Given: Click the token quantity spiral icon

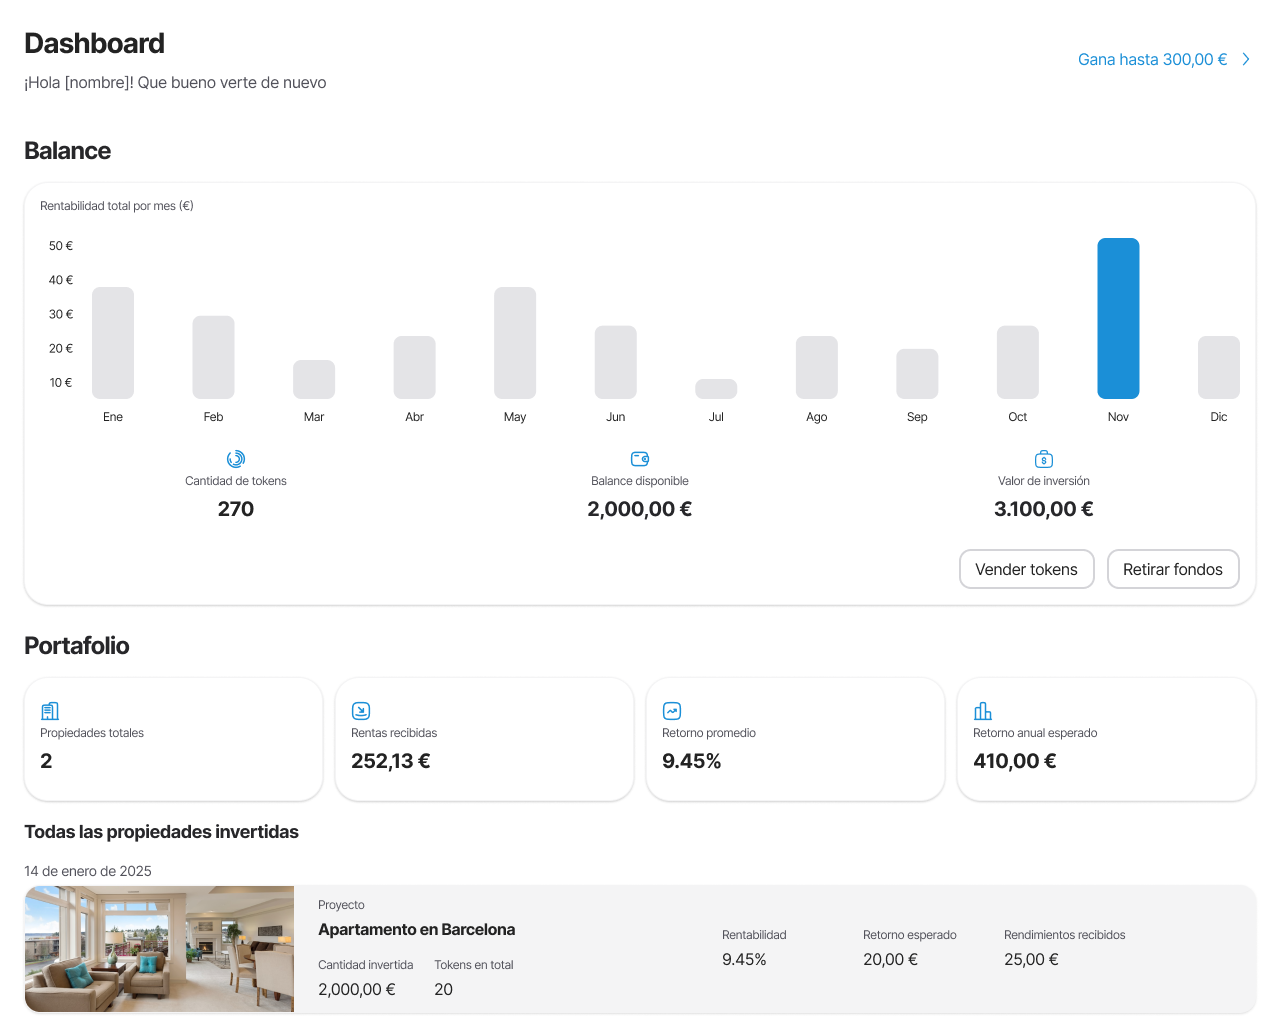Looking at the screenshot, I should coord(236,459).
